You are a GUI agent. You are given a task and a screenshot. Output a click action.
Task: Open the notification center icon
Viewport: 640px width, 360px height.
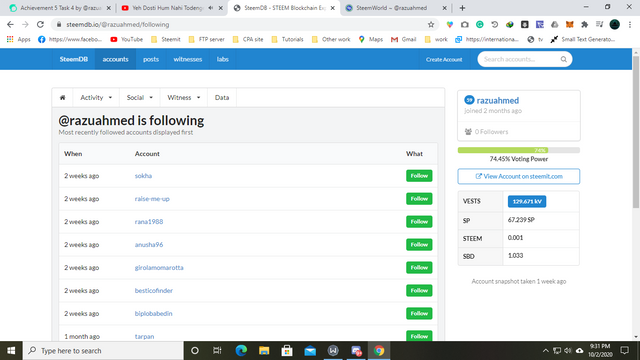pos(624,351)
